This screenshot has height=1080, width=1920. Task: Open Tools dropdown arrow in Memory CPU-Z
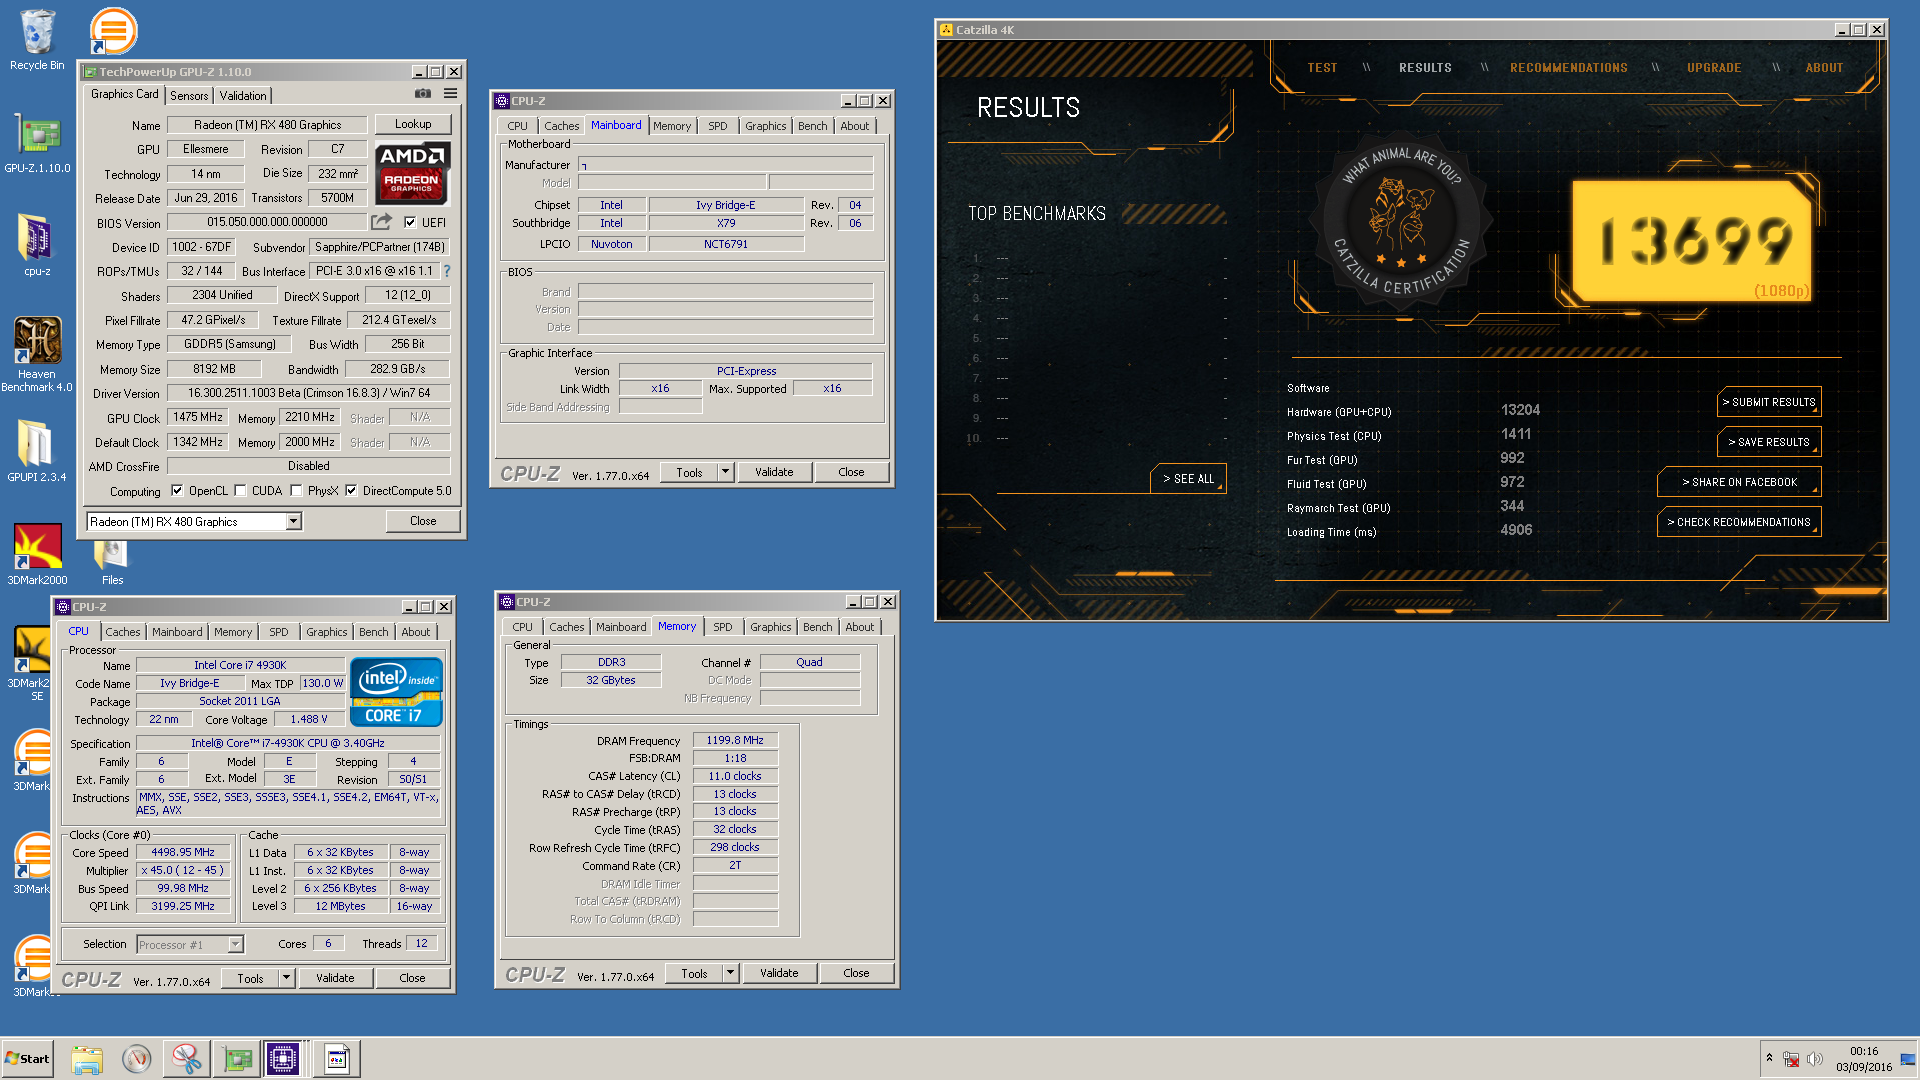[730, 973]
